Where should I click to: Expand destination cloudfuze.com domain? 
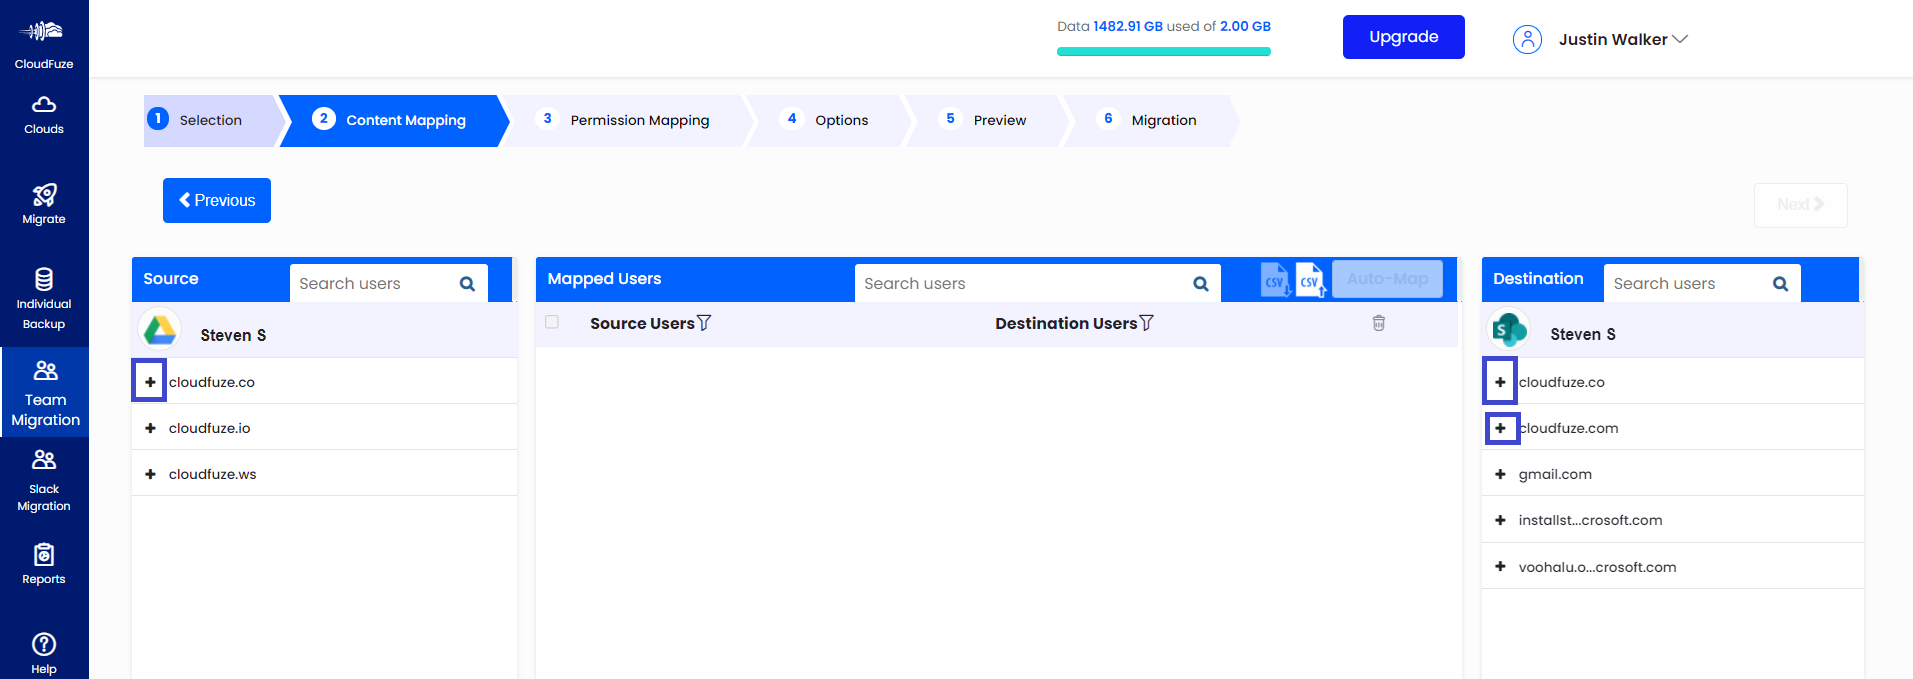click(1500, 428)
